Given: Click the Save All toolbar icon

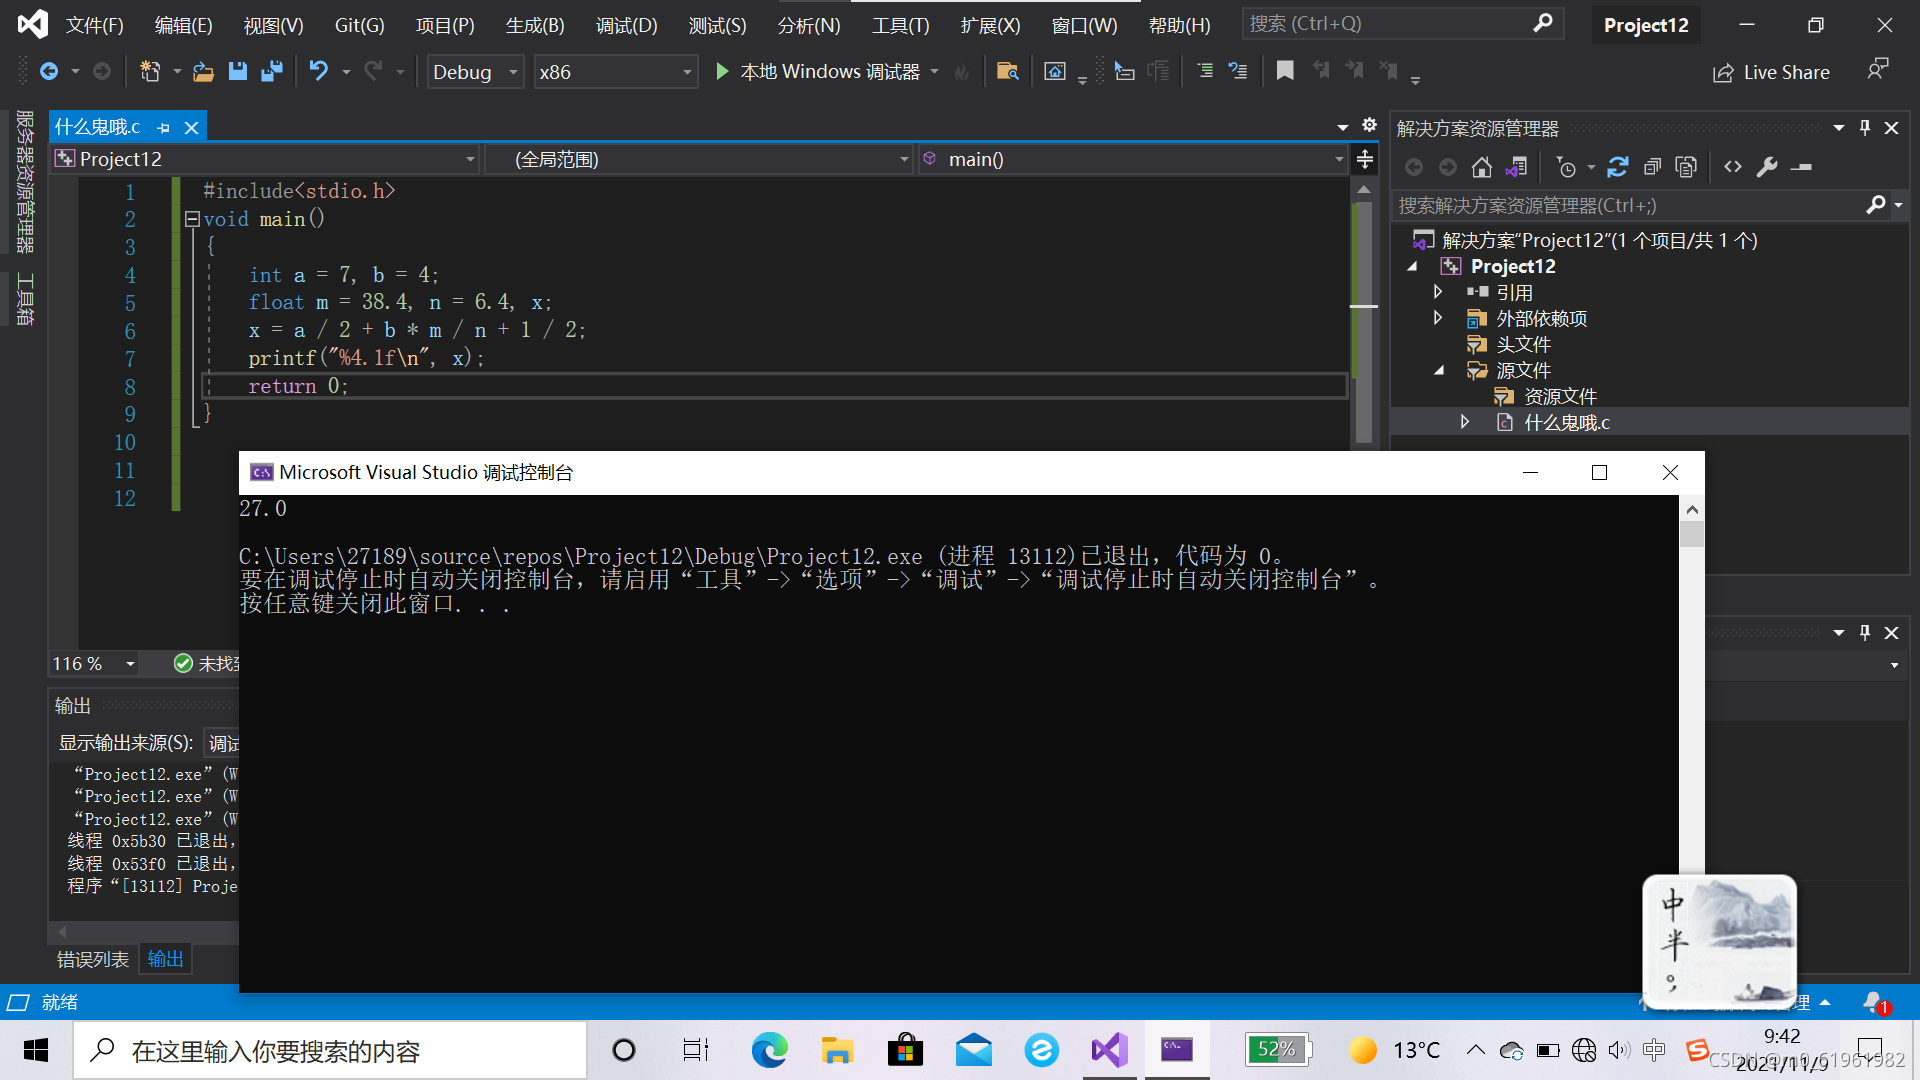Looking at the screenshot, I should pyautogui.click(x=271, y=71).
